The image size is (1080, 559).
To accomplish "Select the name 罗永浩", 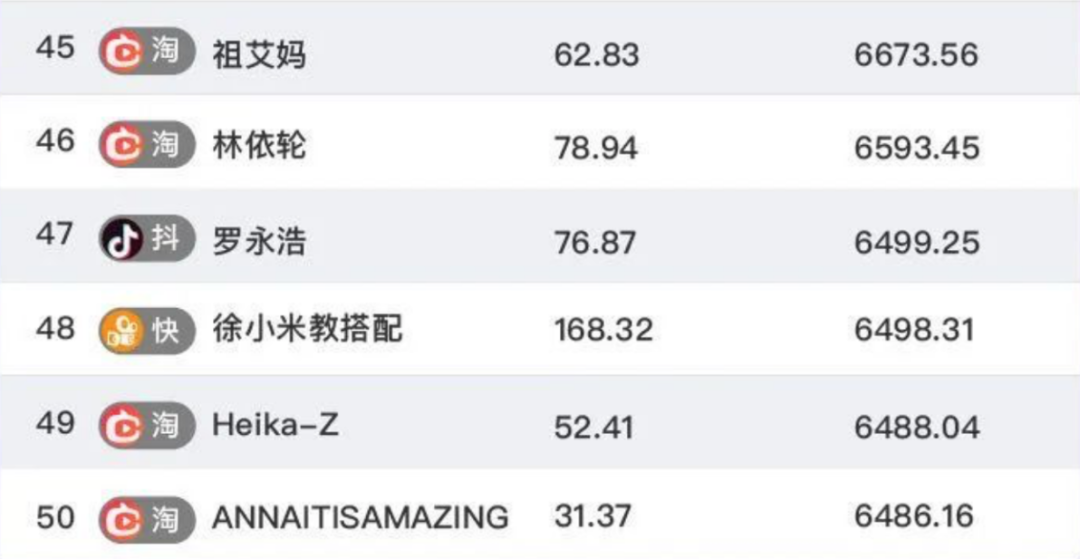I will pyautogui.click(x=259, y=241).
